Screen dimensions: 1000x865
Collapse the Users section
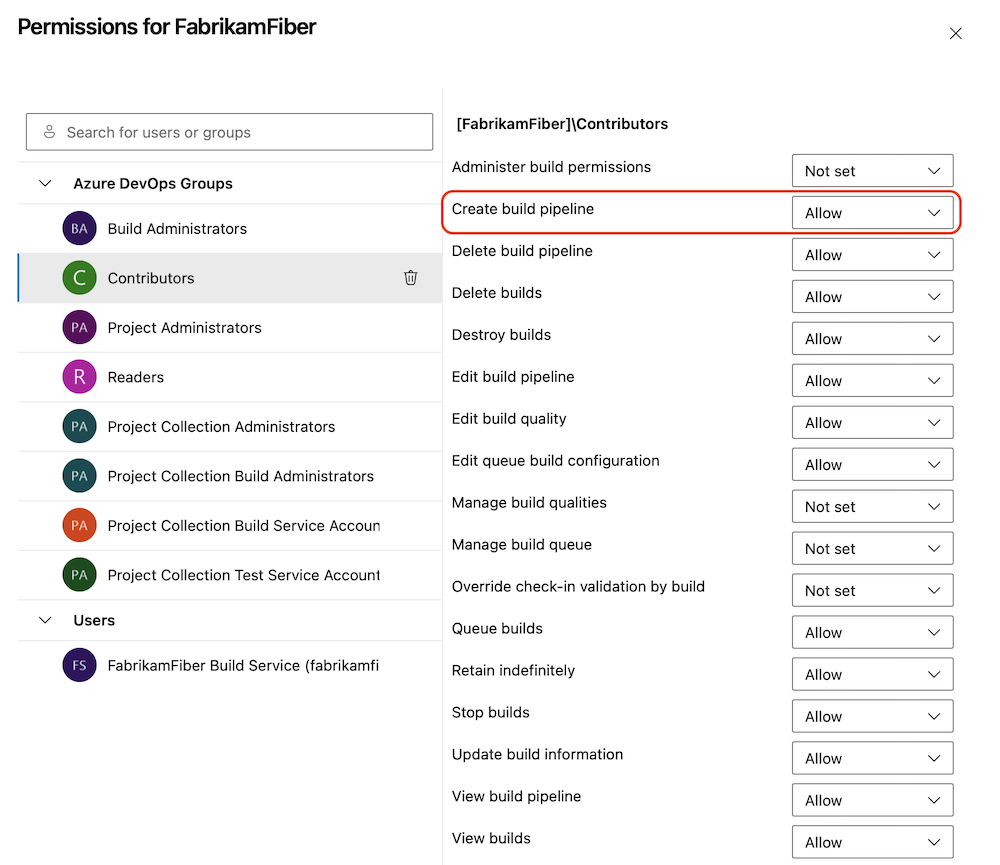pos(45,620)
